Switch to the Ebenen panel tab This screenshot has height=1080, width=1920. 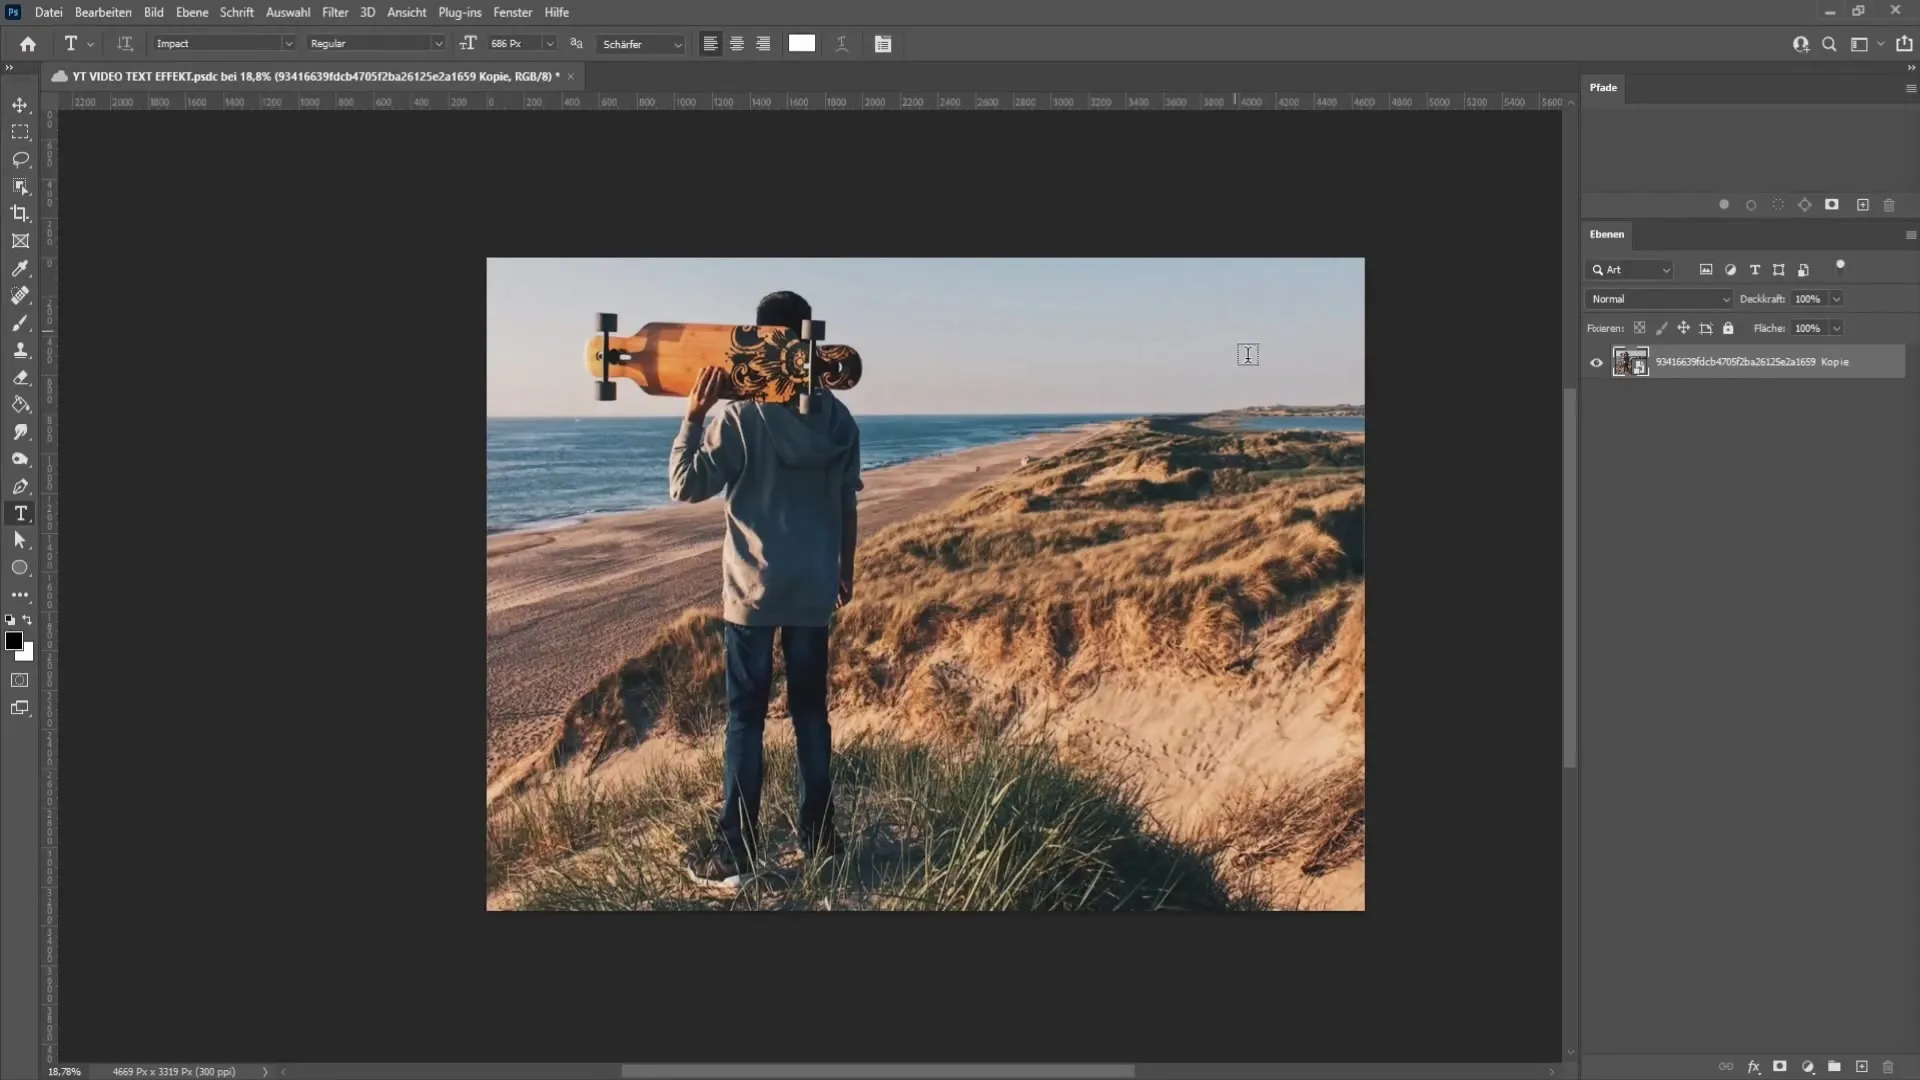coord(1607,234)
